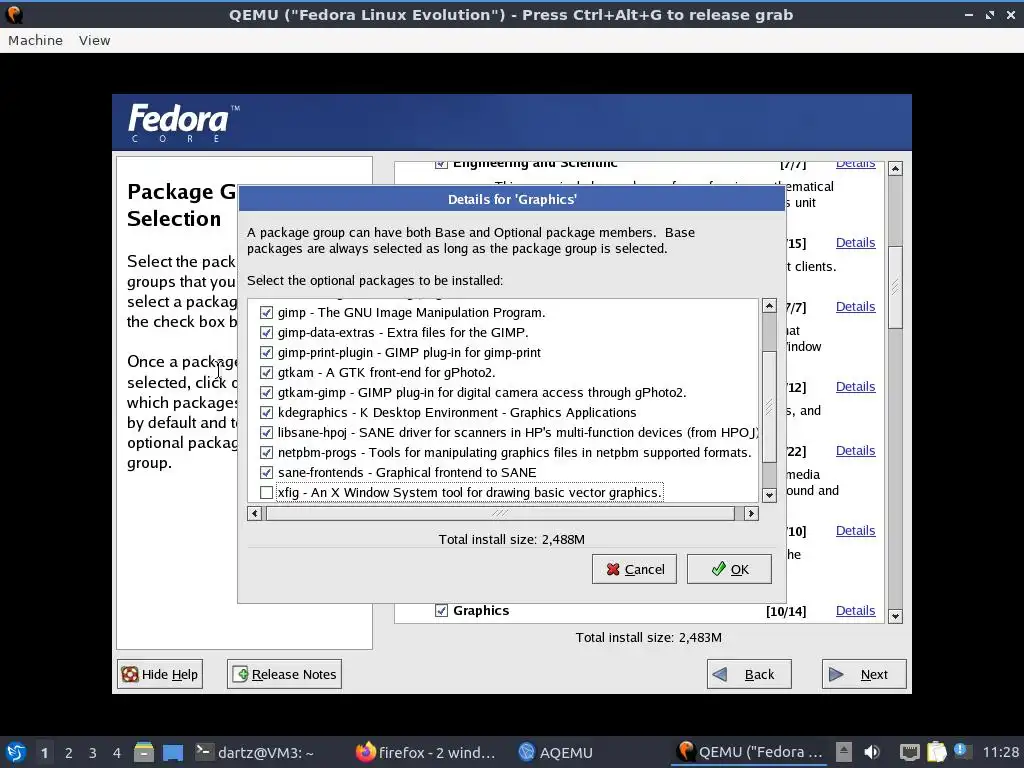Switch to terminal dartz@VM3 taskbar entry
Viewport: 1024px width, 768px height.
[x=255, y=752]
